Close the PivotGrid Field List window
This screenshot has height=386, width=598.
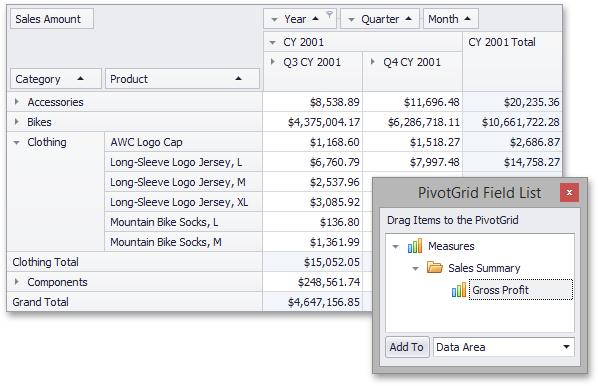[x=569, y=193]
